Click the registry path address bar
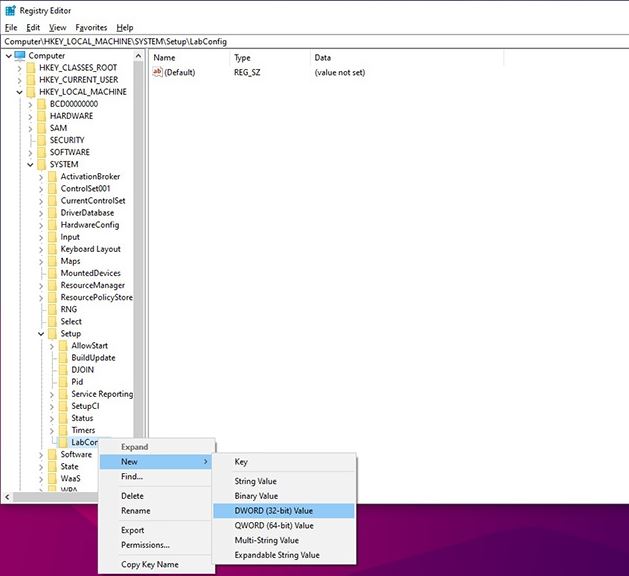This screenshot has width=629, height=576. (x=314, y=42)
